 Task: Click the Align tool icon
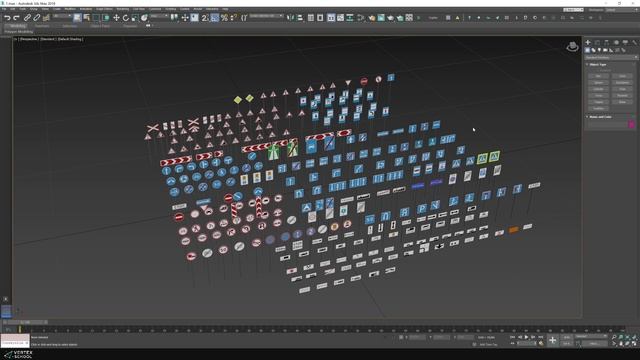coord(300,18)
